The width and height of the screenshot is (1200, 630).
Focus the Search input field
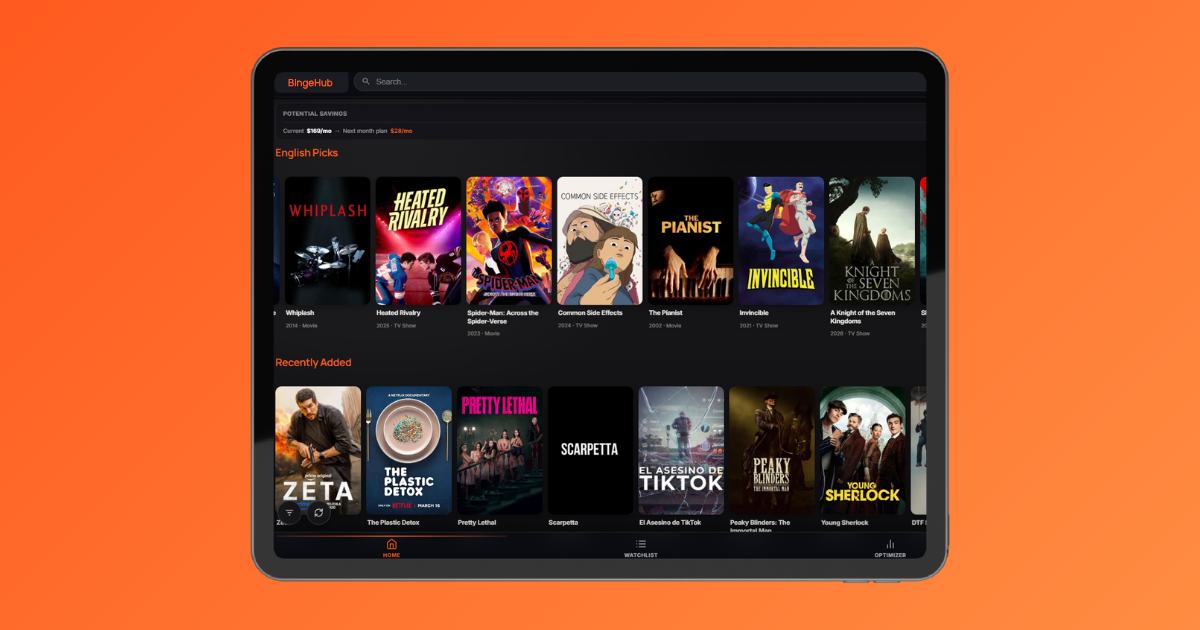(640, 82)
